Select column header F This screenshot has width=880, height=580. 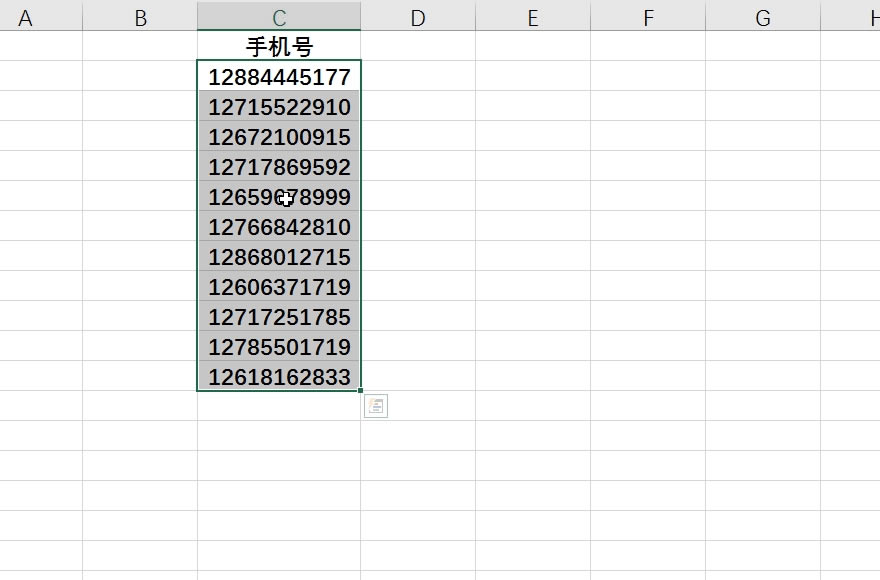pos(647,17)
